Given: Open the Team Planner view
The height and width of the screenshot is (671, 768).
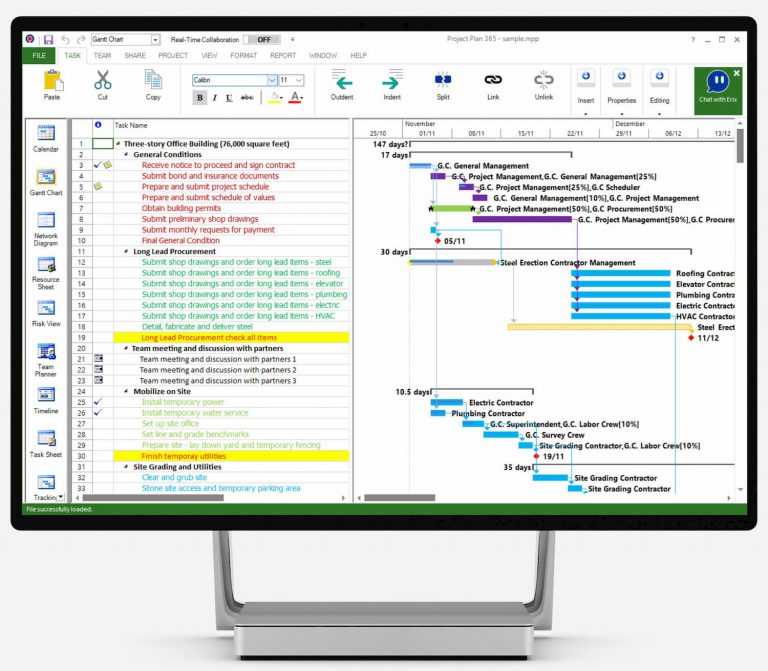Looking at the screenshot, I should click(46, 359).
